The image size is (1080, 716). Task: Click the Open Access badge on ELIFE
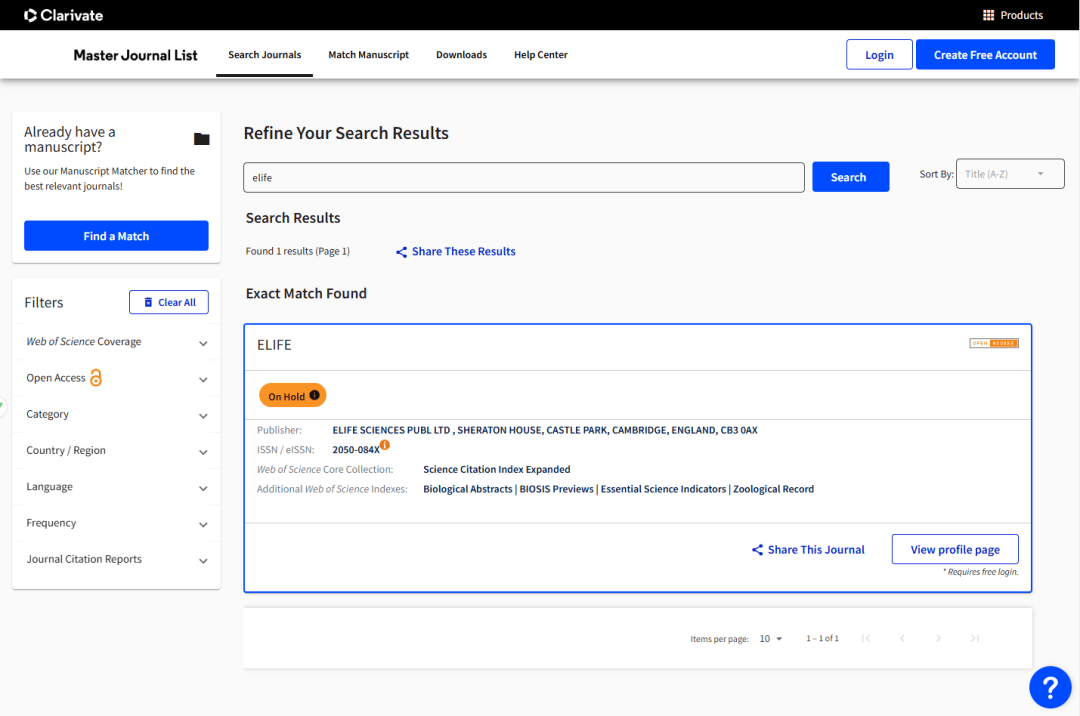point(993,343)
